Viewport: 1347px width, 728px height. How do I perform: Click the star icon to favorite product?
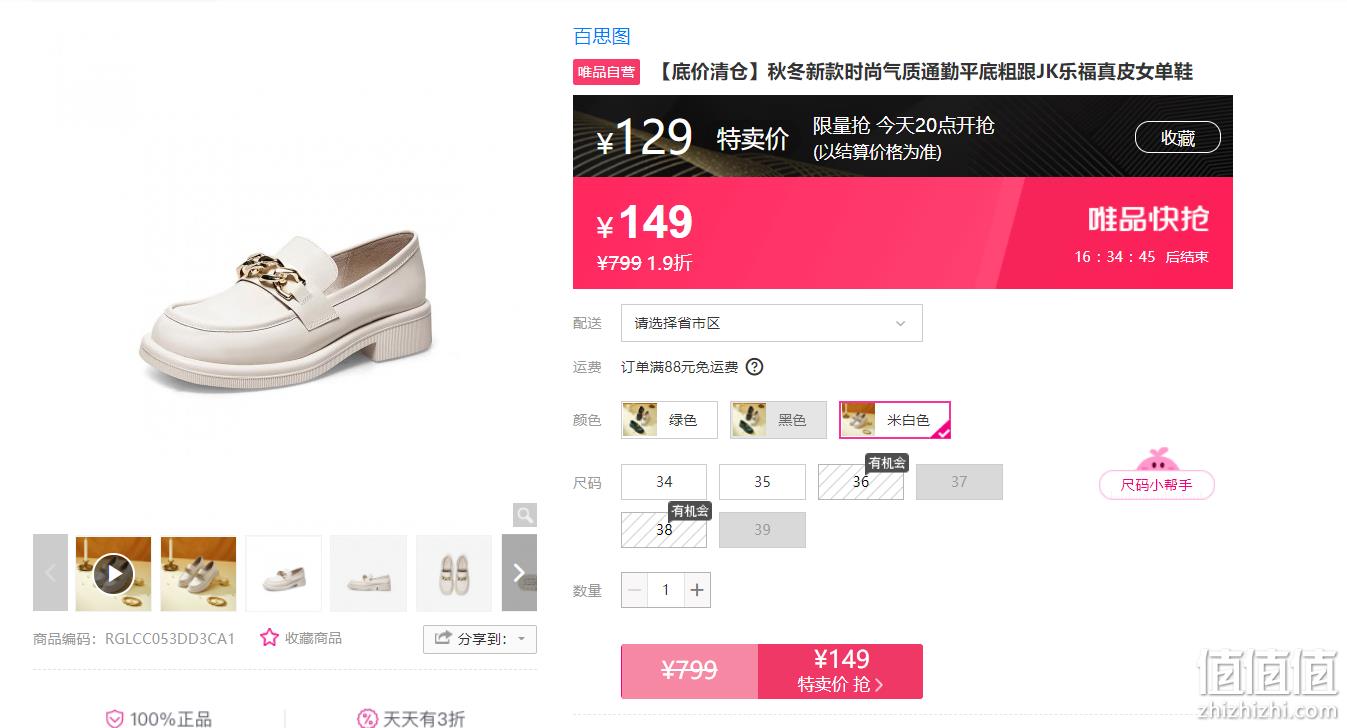(x=269, y=638)
